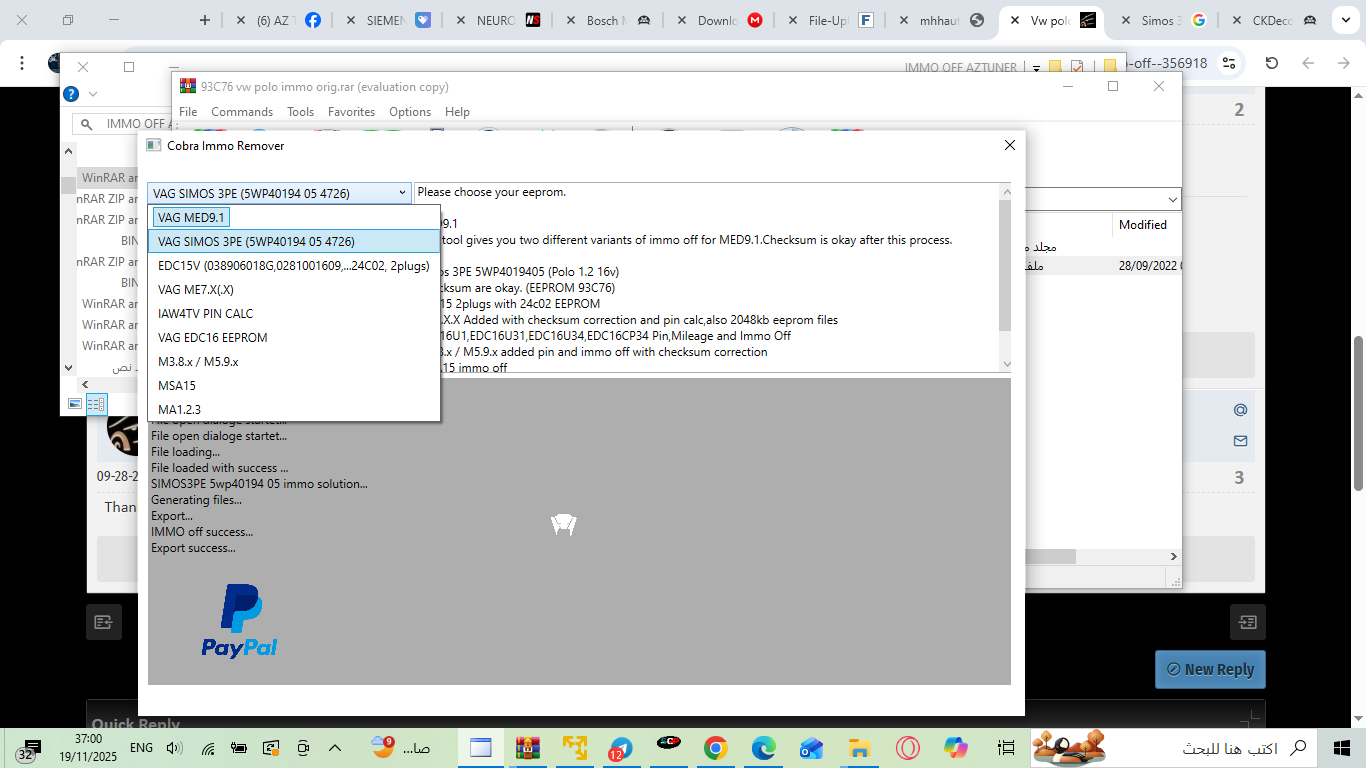Switch to the Bosch browser tab
Screen dimensions: 1366x768
pyautogui.click(x=608, y=20)
